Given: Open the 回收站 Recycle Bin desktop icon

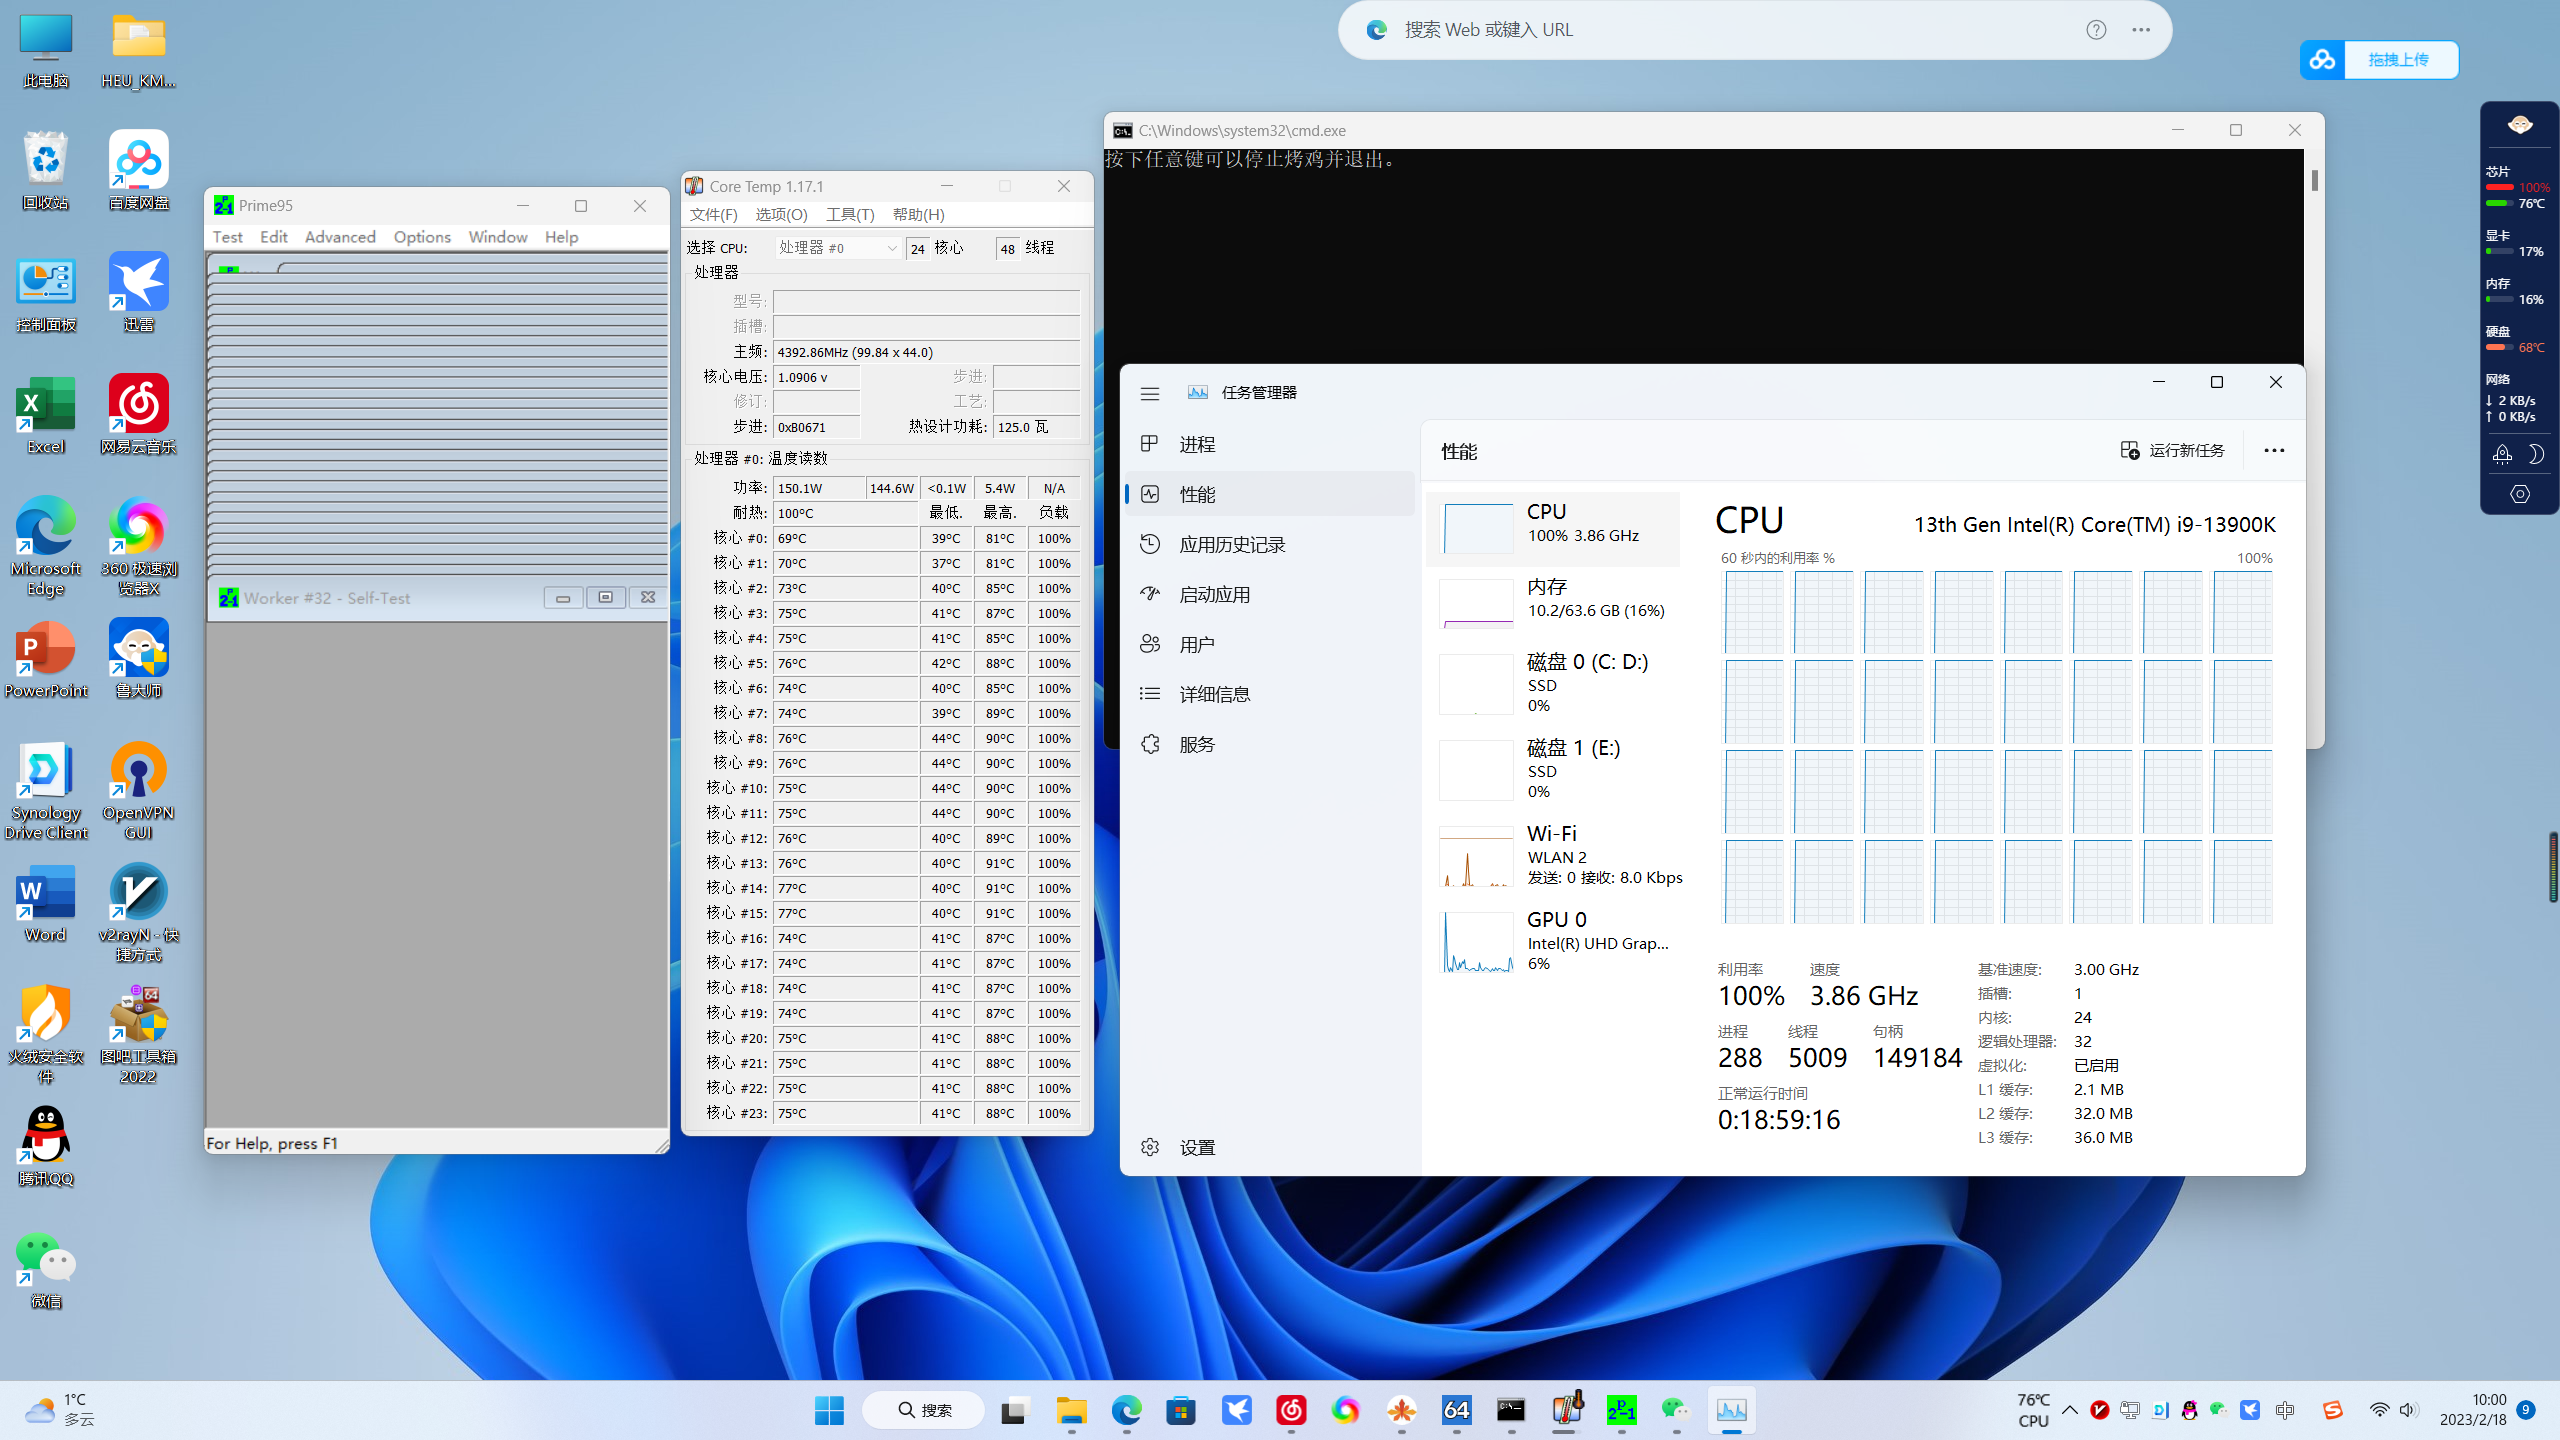Looking at the screenshot, I should [46, 170].
